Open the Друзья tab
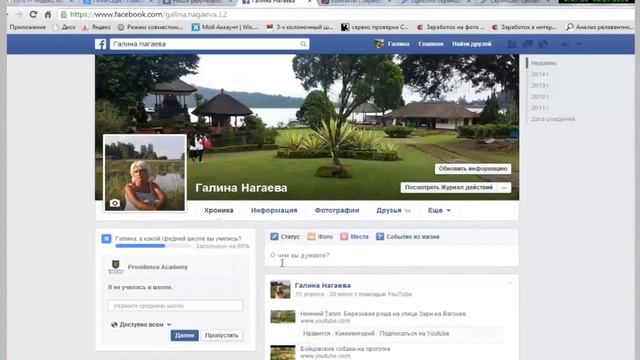Viewport: 640px width, 360px height. pyautogui.click(x=393, y=210)
